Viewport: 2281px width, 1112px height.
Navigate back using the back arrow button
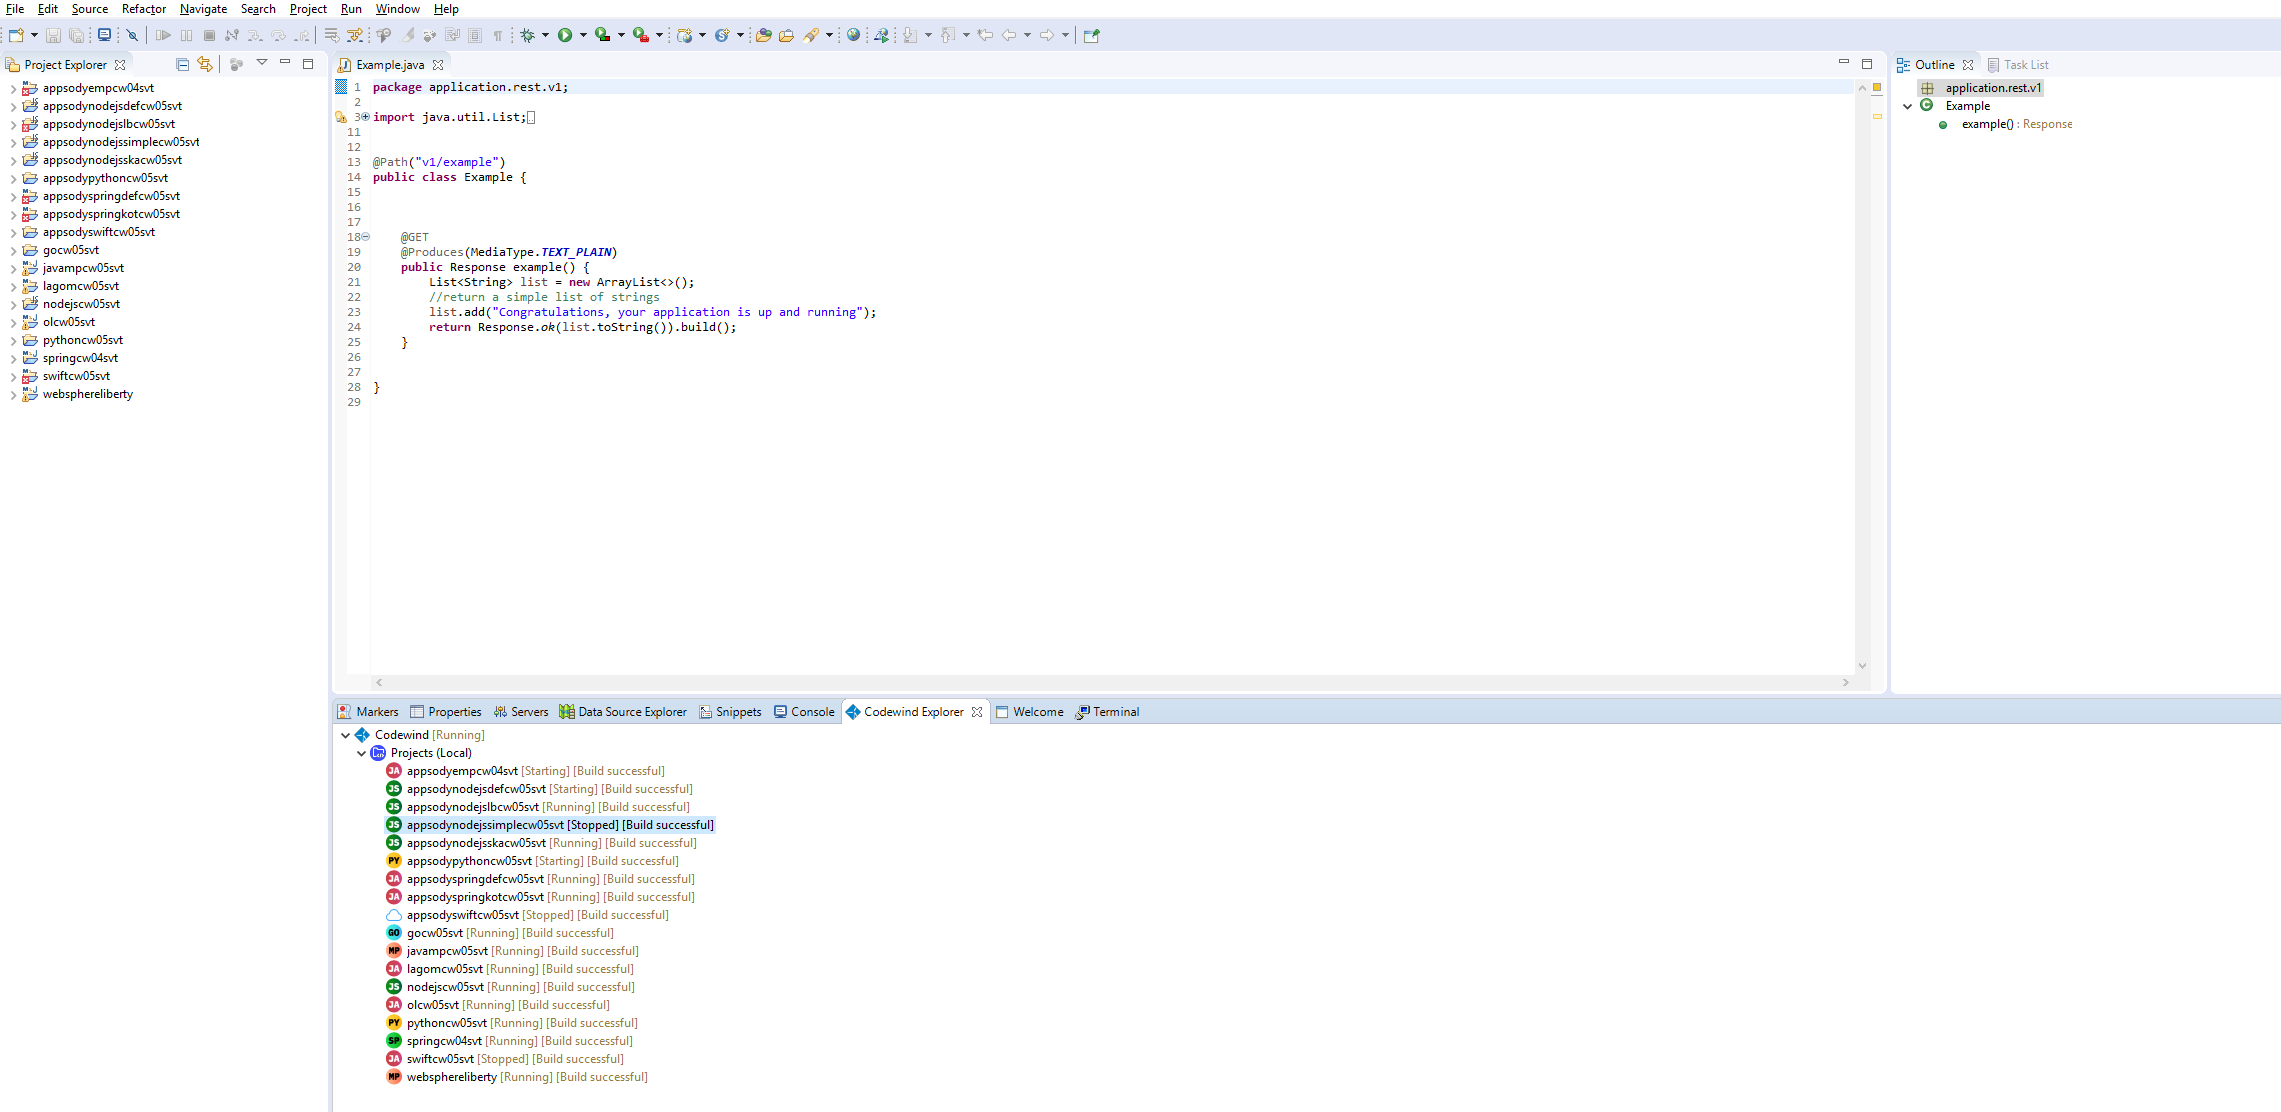[x=1010, y=35]
